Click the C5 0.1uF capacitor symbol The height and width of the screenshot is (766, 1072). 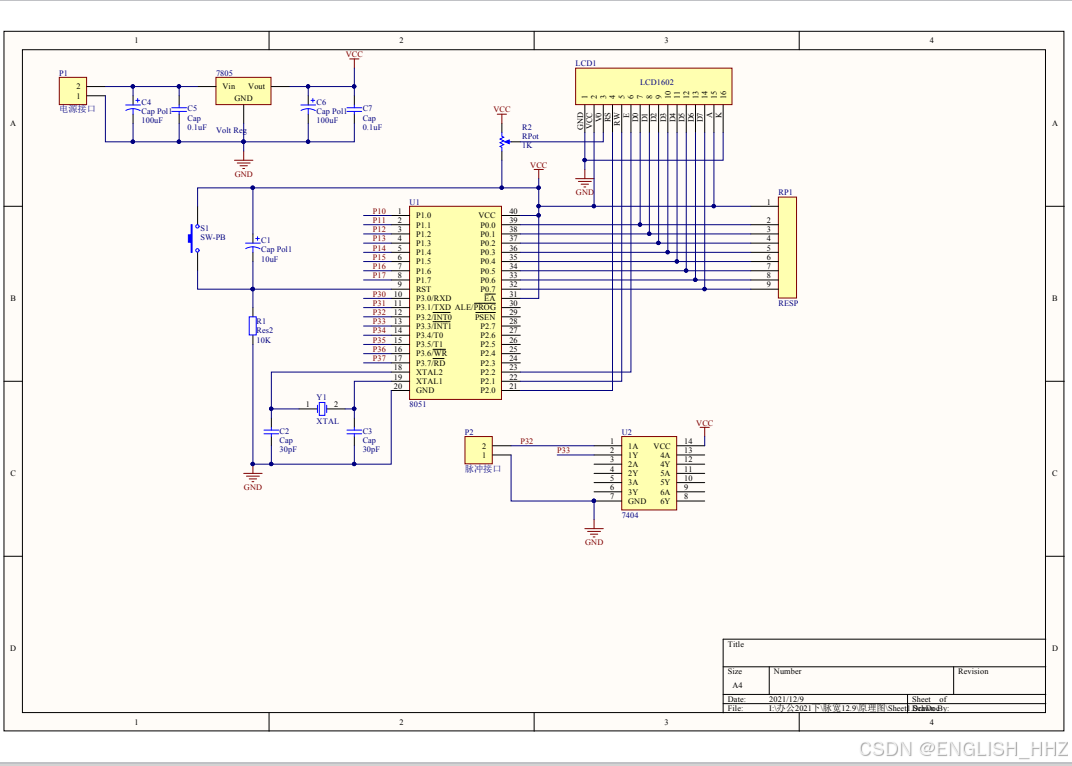(179, 109)
